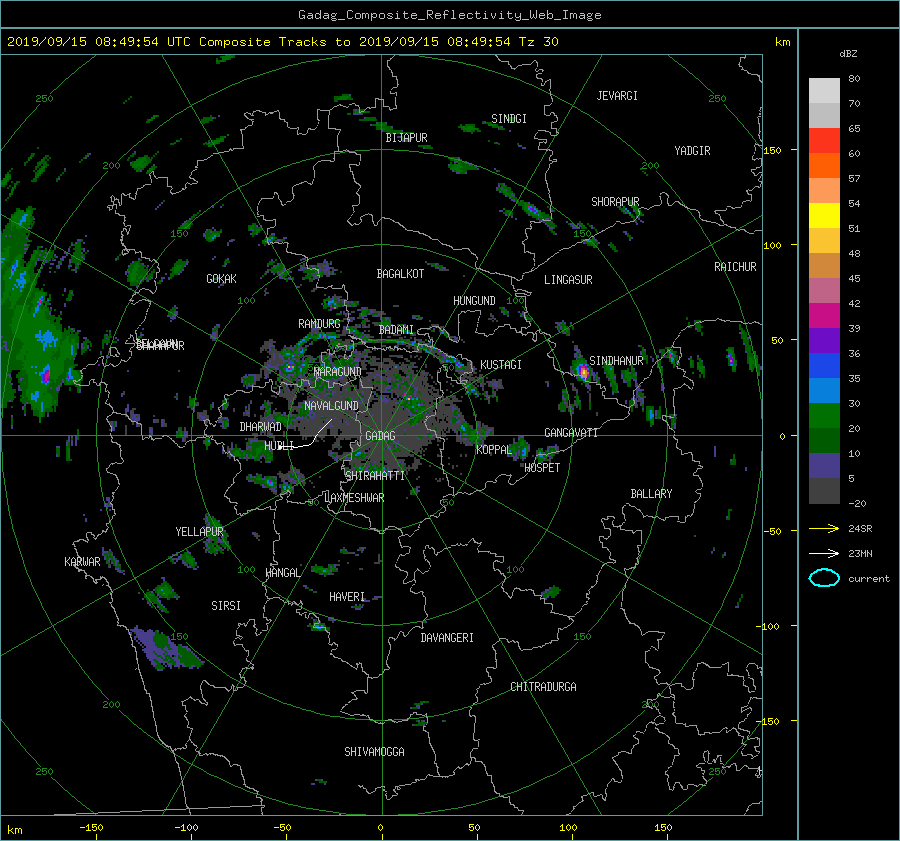Click the BADAMI city label
This screenshot has height=841, width=900.
[396, 330]
